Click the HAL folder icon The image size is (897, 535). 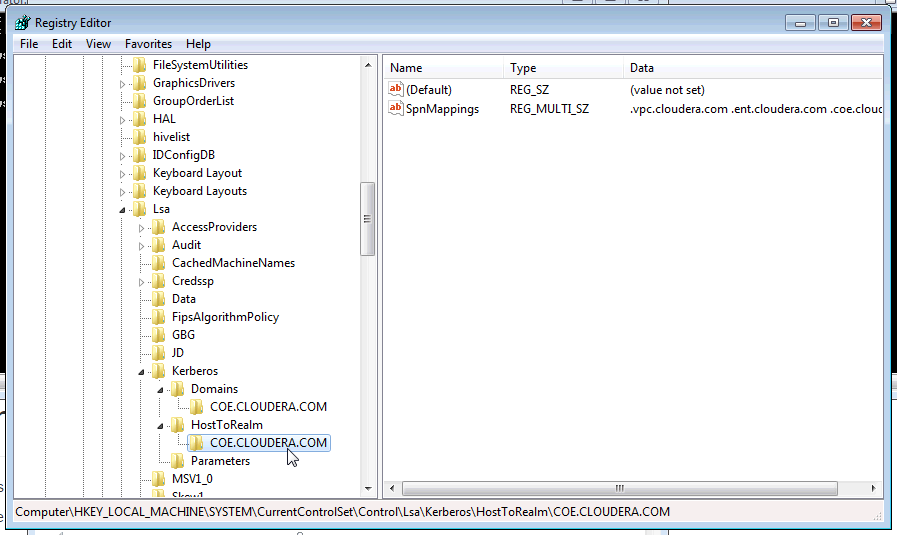(x=140, y=119)
